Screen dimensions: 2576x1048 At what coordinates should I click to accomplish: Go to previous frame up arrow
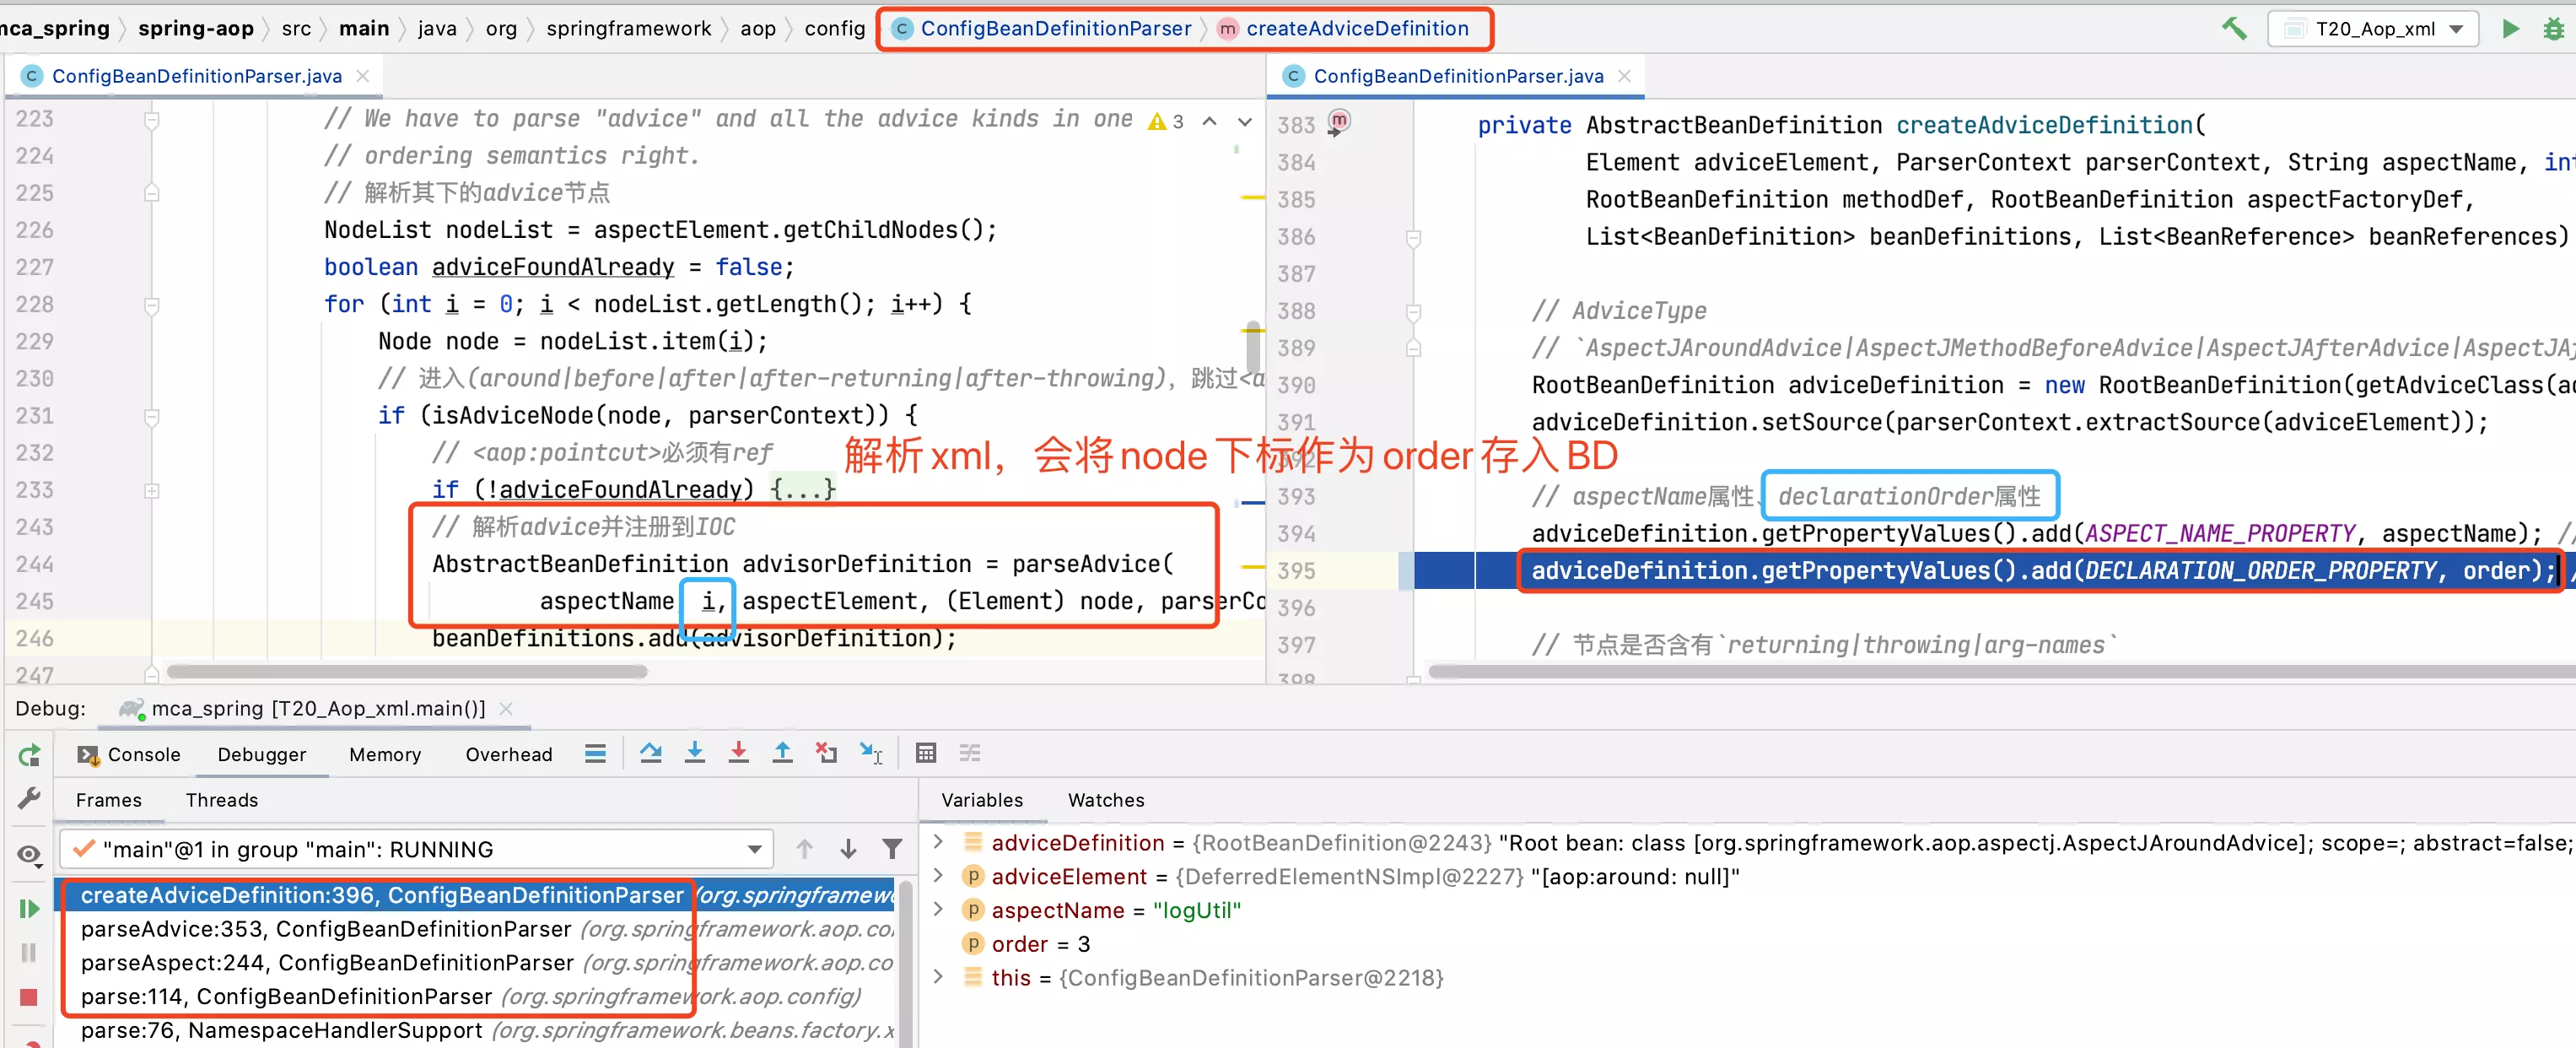click(804, 849)
